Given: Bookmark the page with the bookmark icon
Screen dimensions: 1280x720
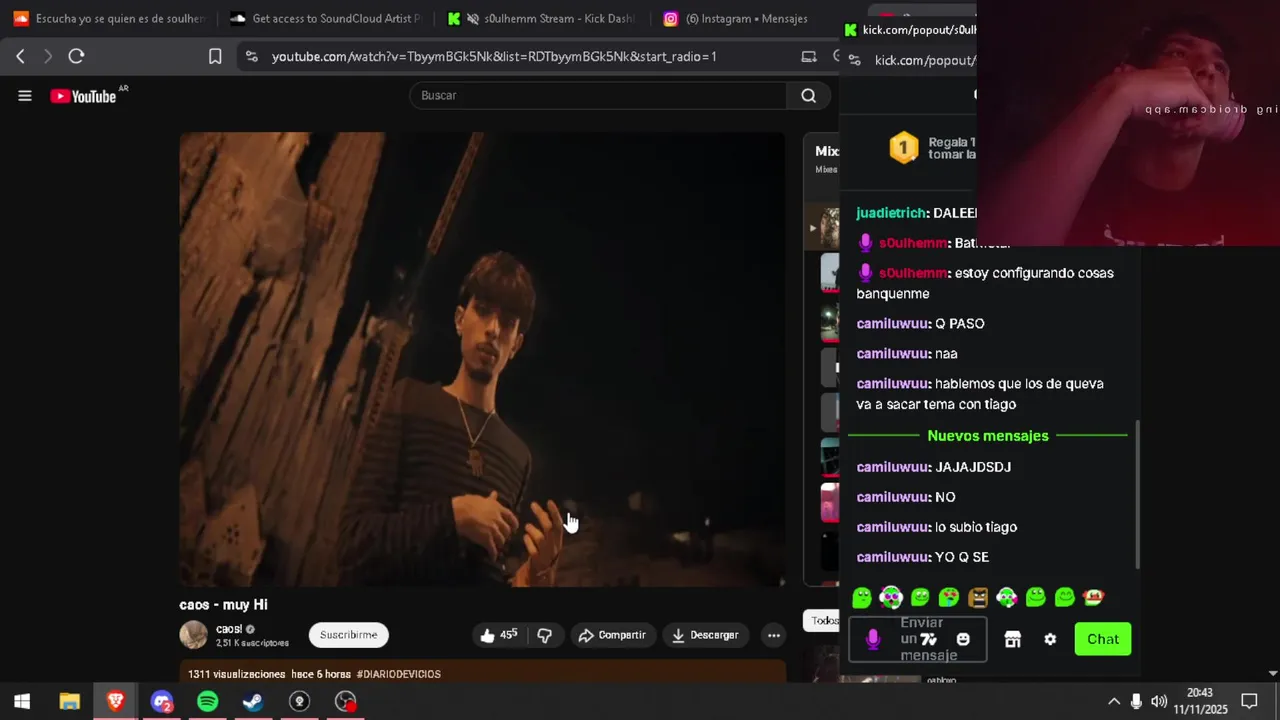Looking at the screenshot, I should 215,56.
